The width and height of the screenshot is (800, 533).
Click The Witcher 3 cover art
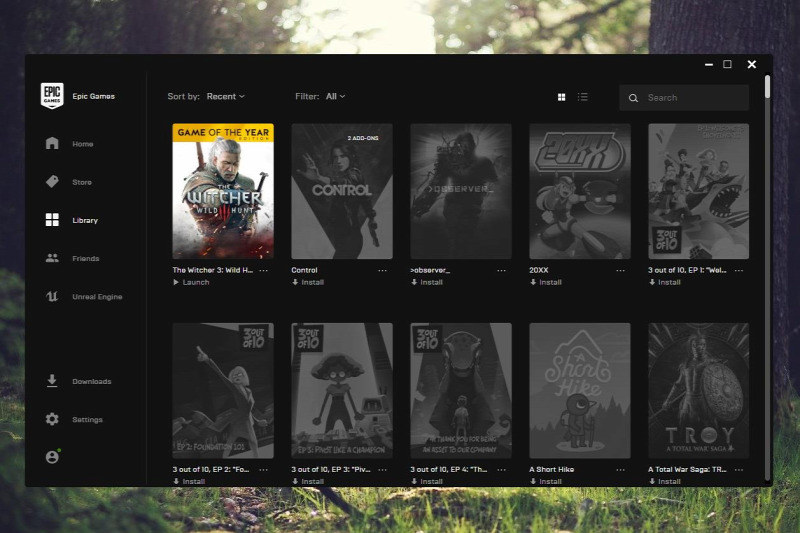click(223, 191)
